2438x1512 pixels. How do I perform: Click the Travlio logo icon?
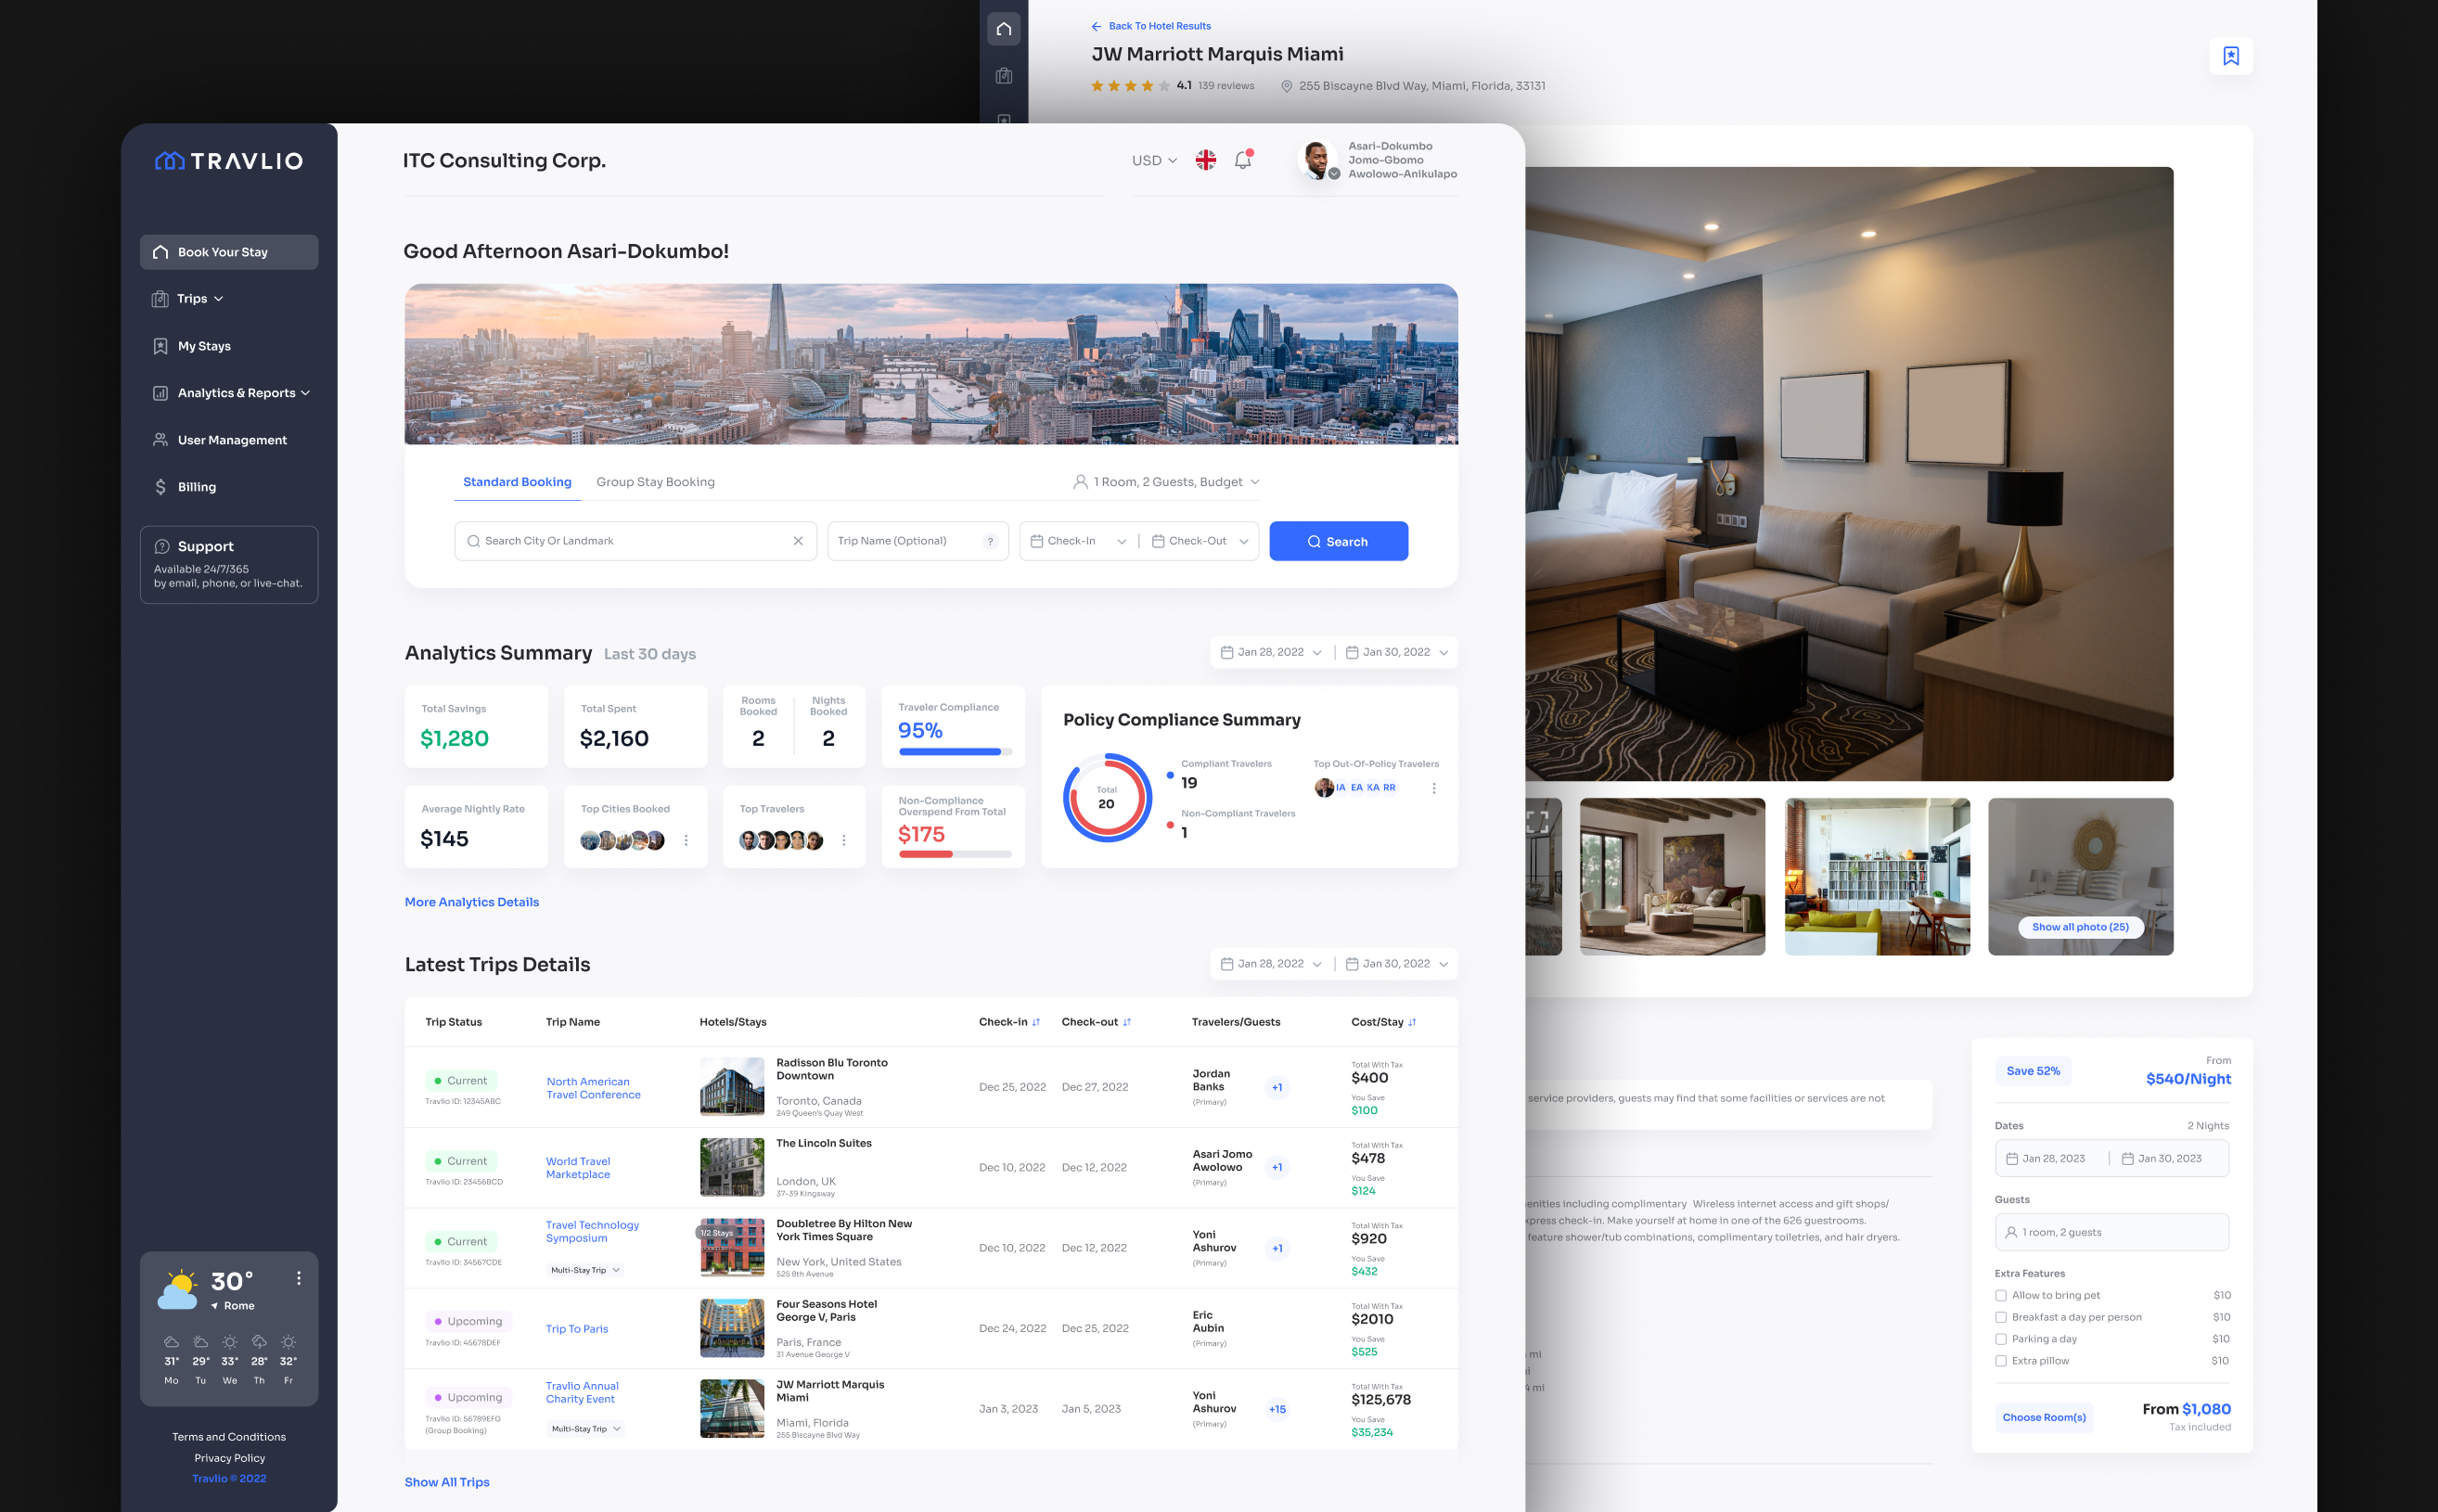pyautogui.click(x=170, y=161)
